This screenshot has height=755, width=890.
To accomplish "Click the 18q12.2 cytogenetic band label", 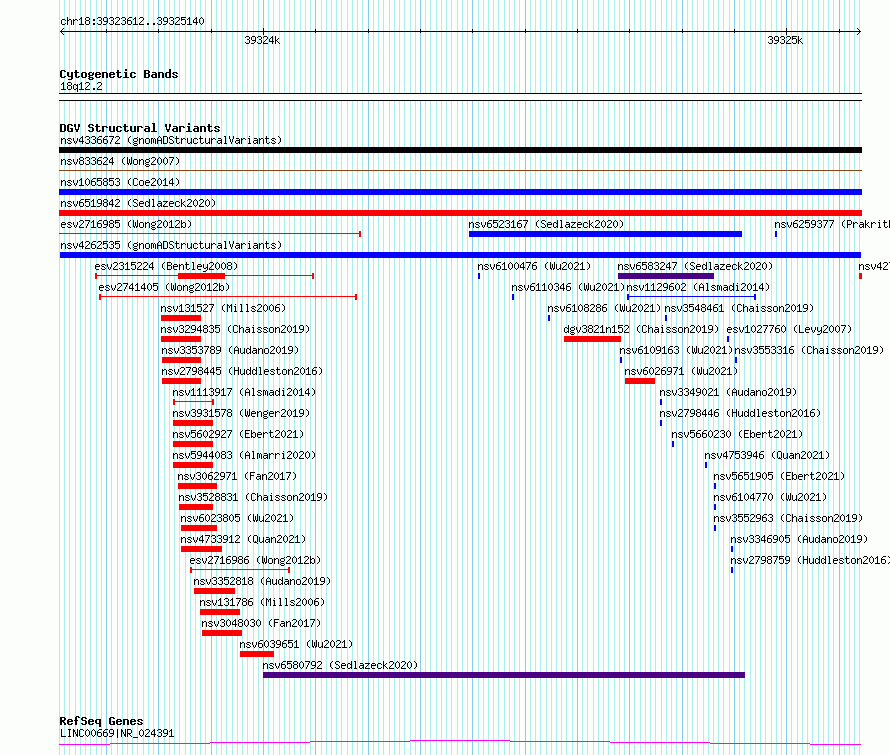I will tap(81, 86).
